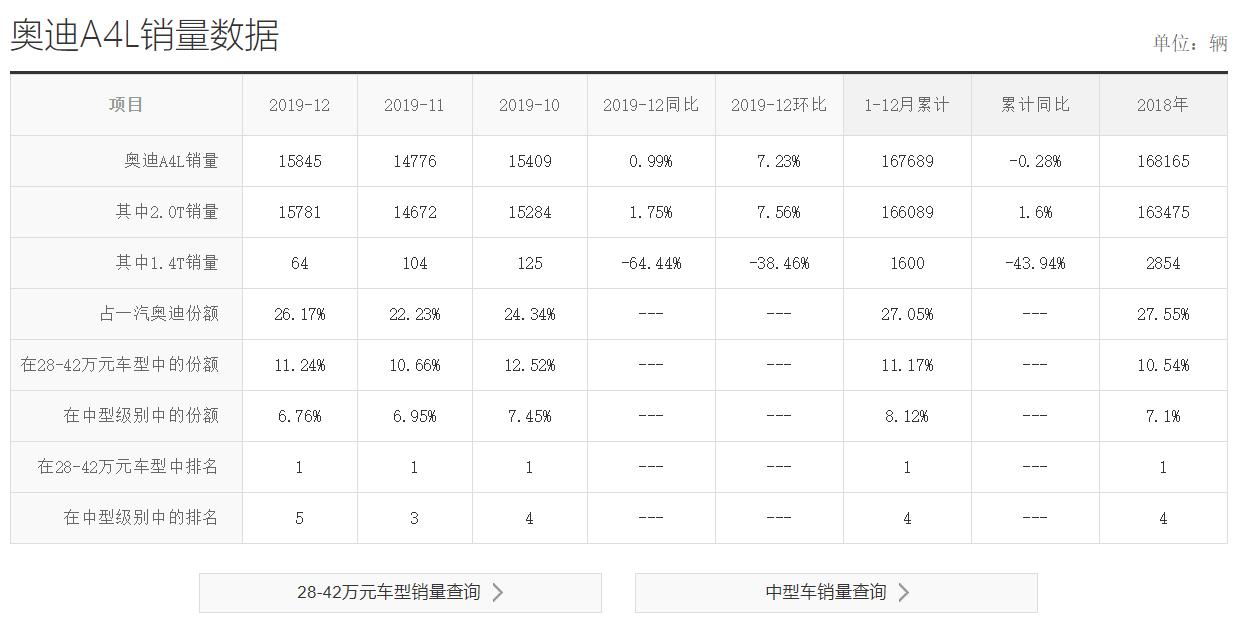Click the 累计同比 column header
1258x625 pixels.
(x=1035, y=104)
